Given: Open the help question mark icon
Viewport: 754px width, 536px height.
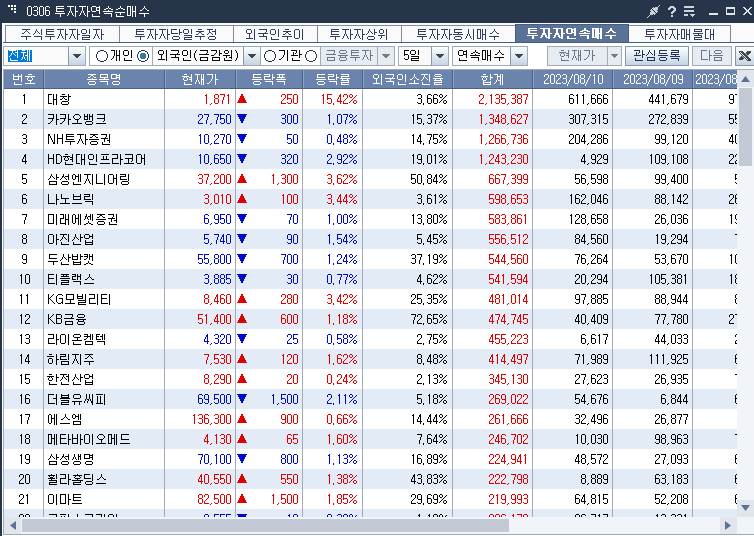Looking at the screenshot, I should (x=672, y=11).
